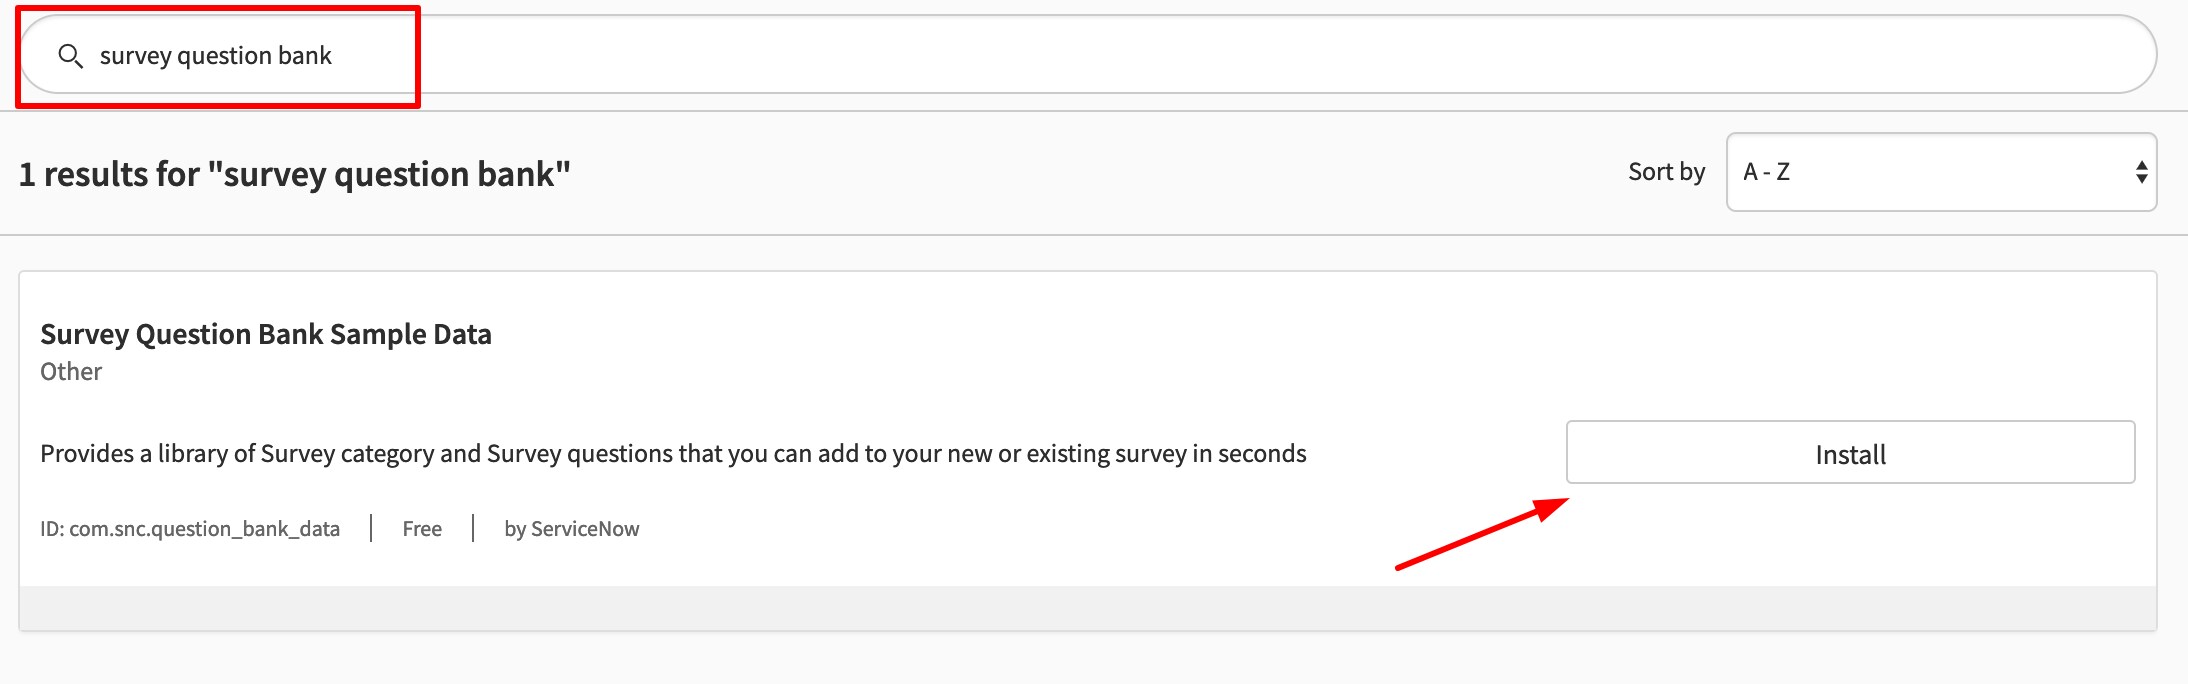Open the Survey Question Bank Sample Data details

(x=266, y=334)
